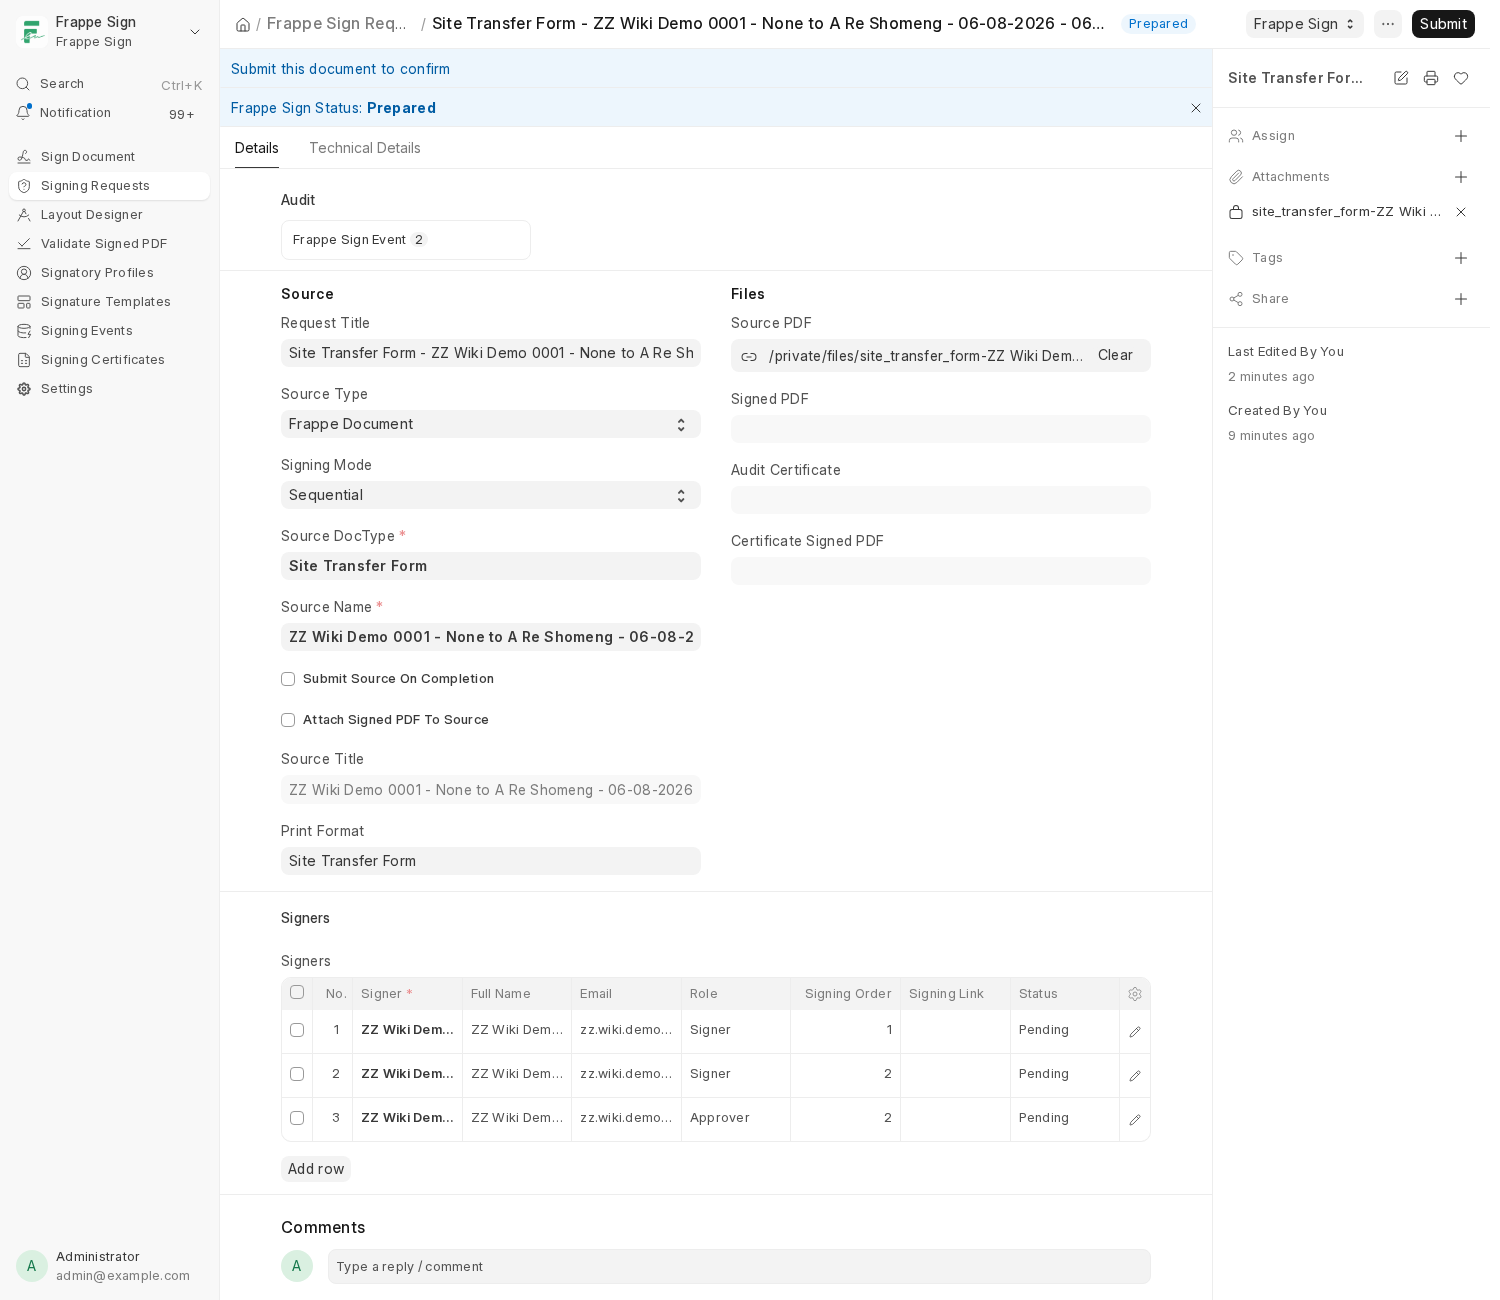Viewport: 1500px width, 1300px height.
Task: Switch to the Technical Details tab
Action: pos(365,148)
